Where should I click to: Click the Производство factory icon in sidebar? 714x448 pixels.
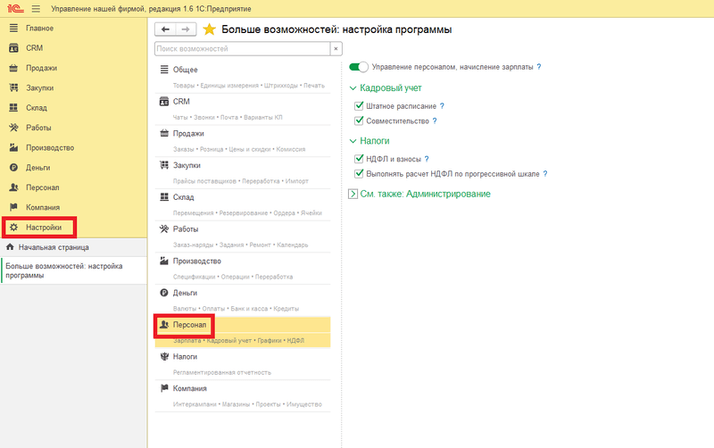14,148
